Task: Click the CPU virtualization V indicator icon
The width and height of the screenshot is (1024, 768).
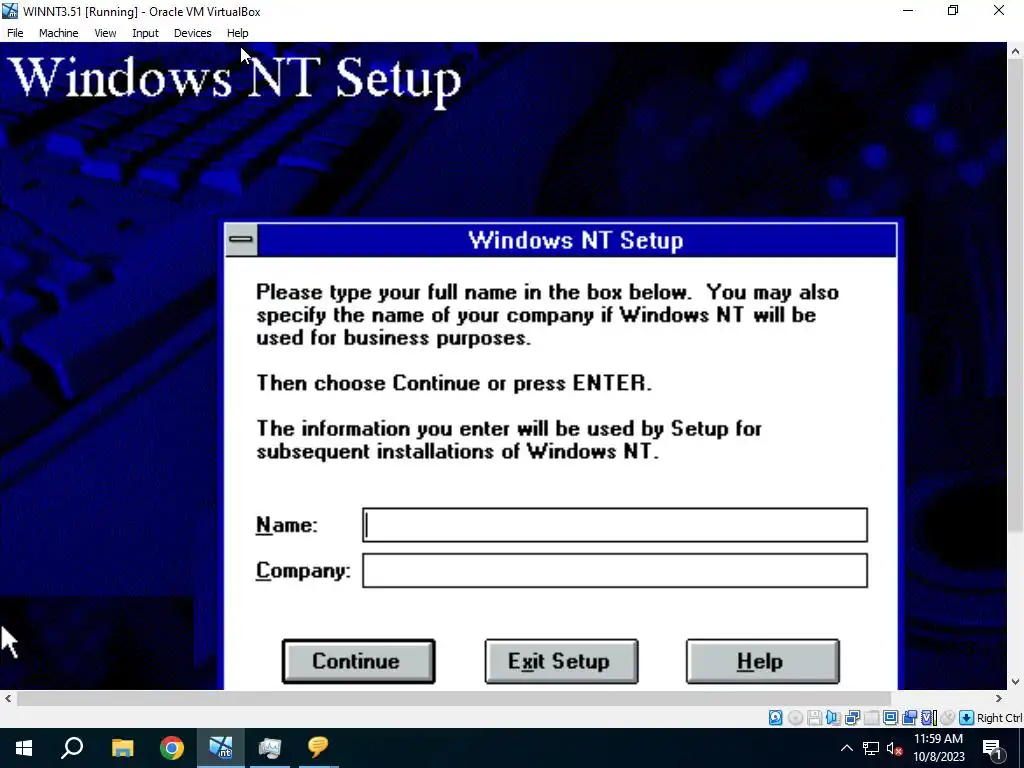Action: [929, 718]
